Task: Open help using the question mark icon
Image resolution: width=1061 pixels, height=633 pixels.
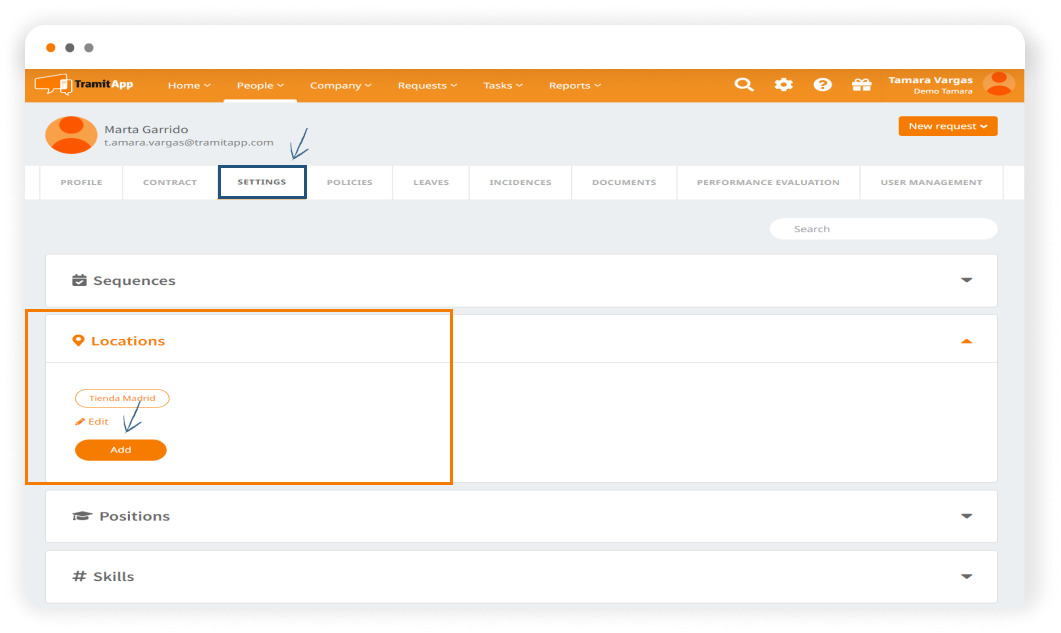Action: (823, 85)
